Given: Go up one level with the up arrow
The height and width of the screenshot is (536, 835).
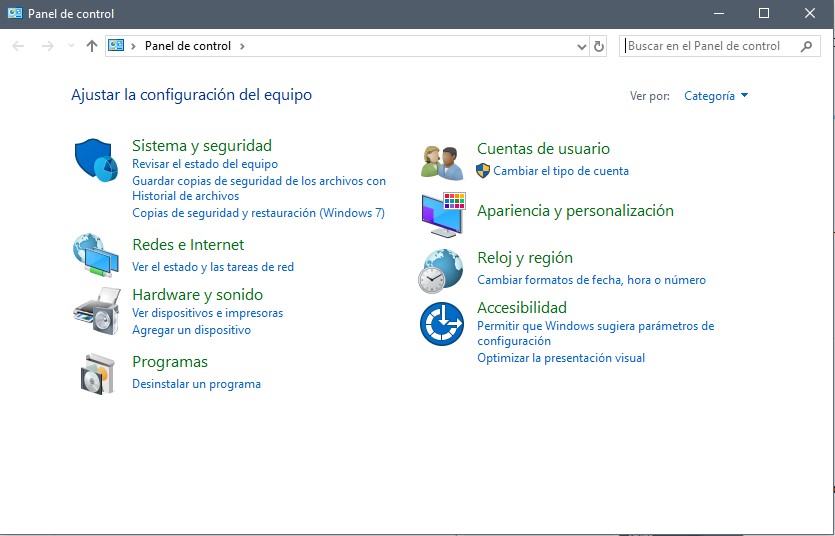Looking at the screenshot, I should (x=92, y=46).
